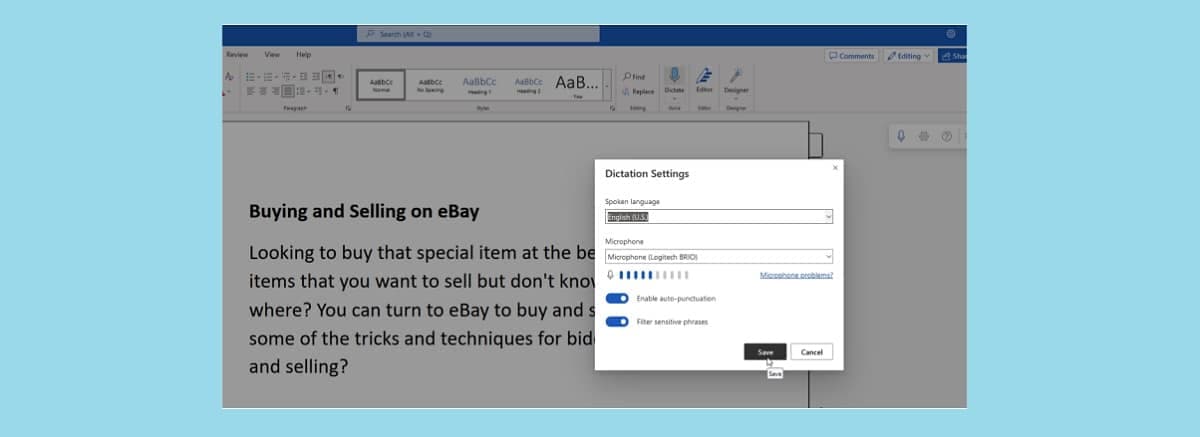
Task: Open the Editor tool in ribbon
Action: click(x=704, y=76)
